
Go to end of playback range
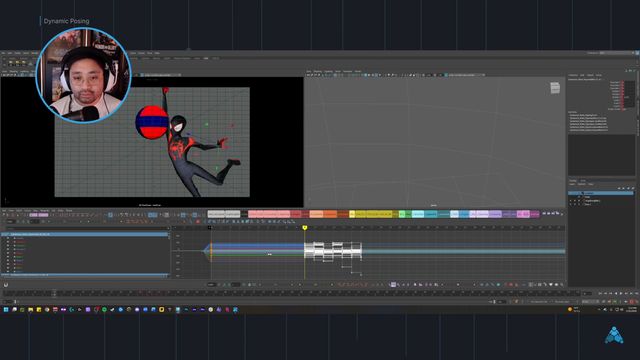(636, 293)
